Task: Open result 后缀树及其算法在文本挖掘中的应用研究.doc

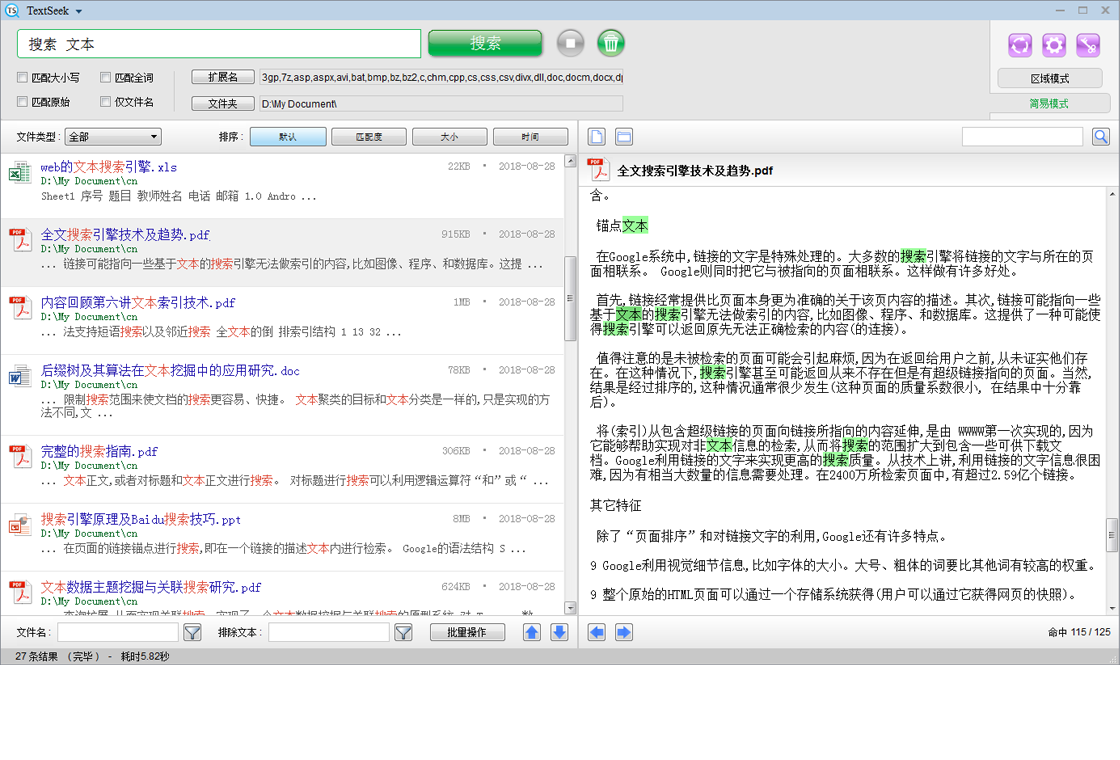Action: coord(170,370)
